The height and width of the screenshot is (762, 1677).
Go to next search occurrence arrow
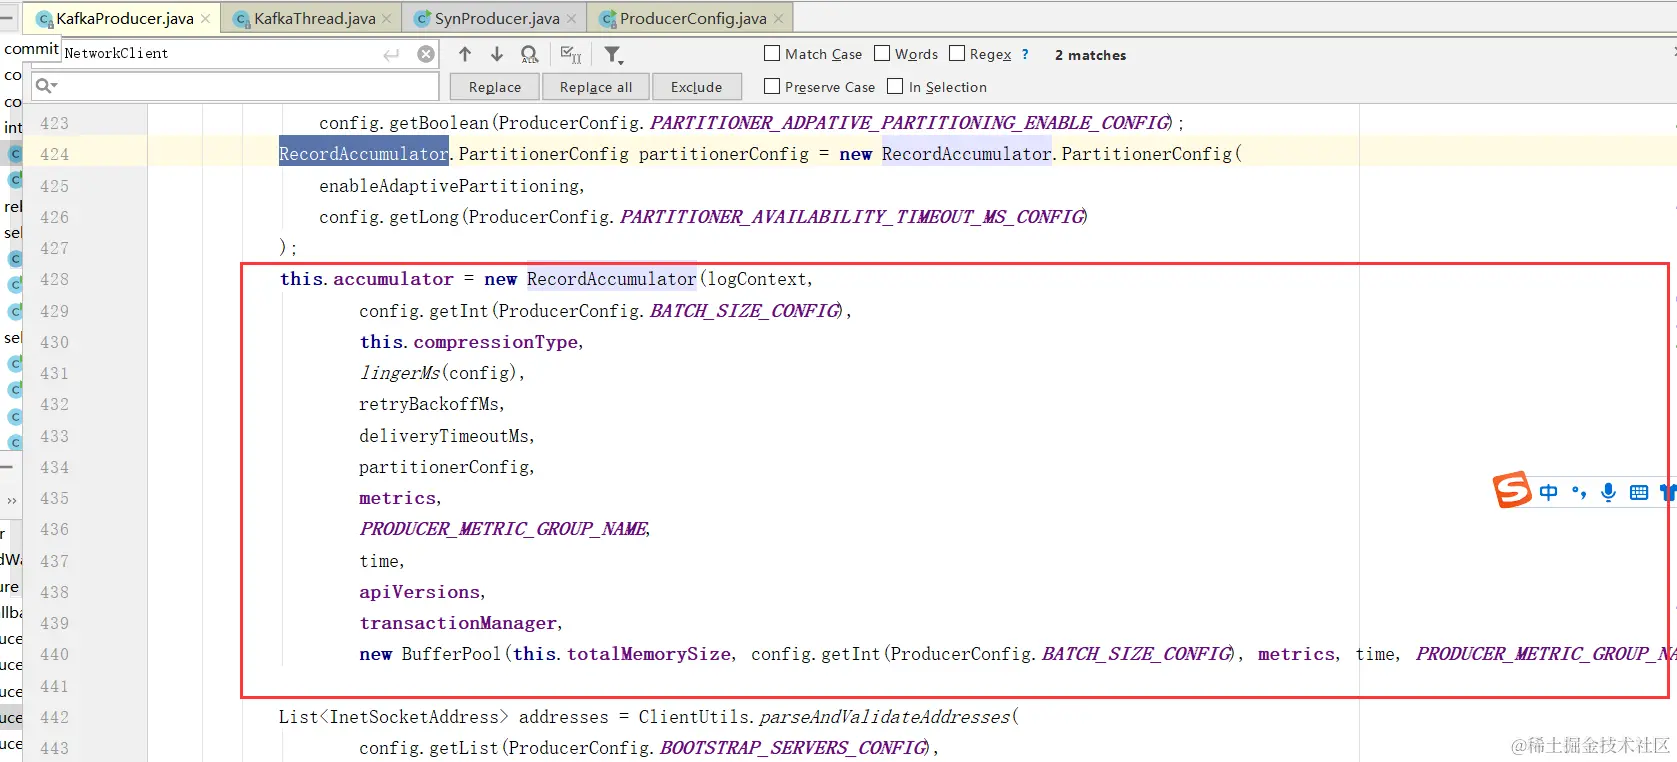click(496, 54)
